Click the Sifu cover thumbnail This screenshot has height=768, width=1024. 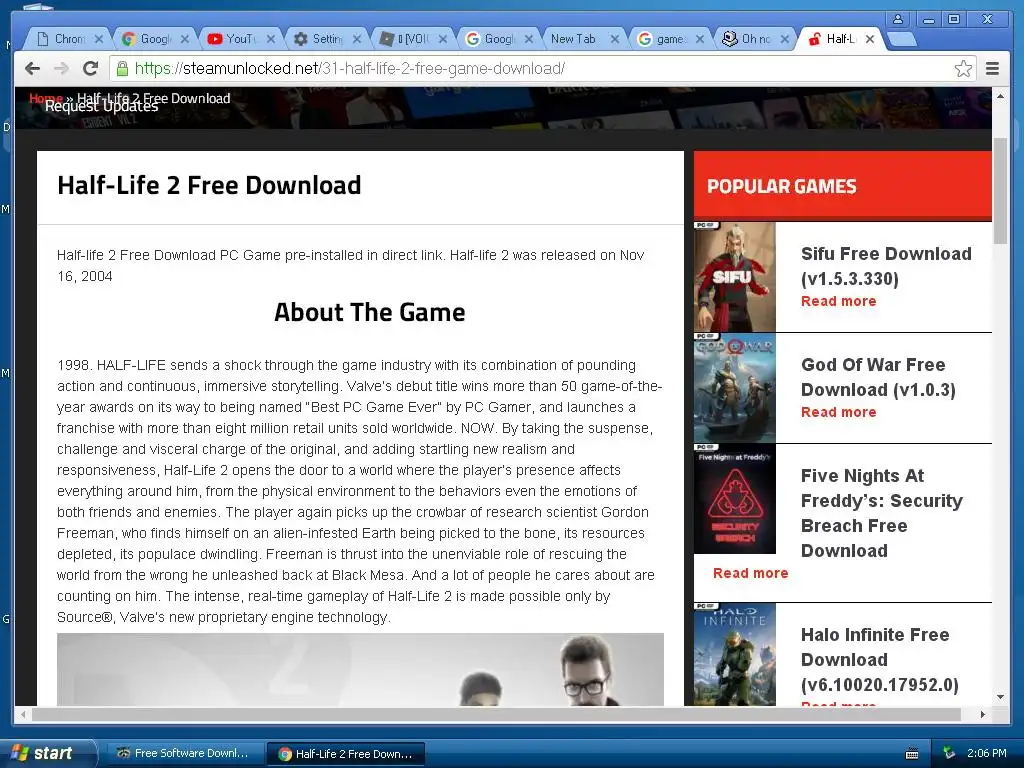click(735, 277)
